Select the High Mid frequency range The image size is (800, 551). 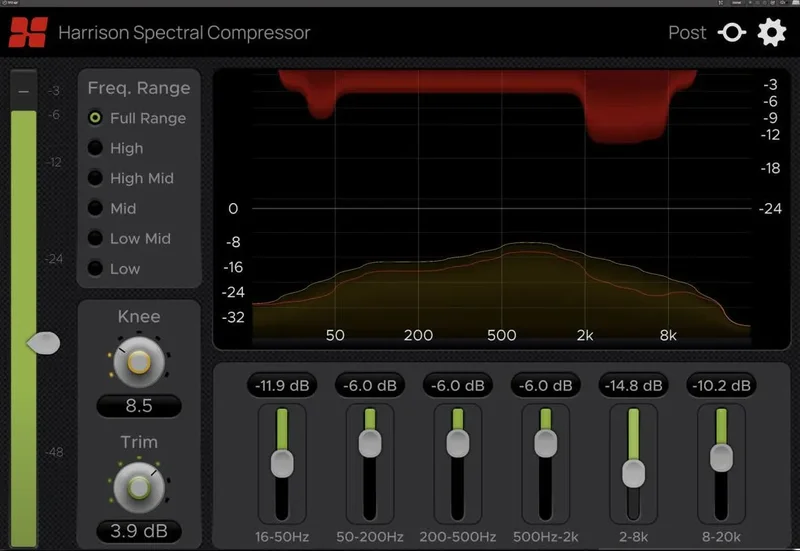point(131,178)
